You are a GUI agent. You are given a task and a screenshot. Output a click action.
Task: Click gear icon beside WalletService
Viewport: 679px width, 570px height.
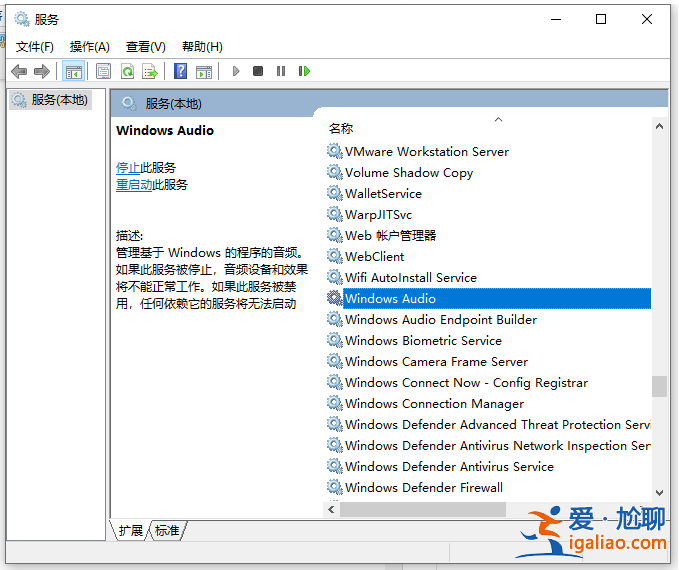pyautogui.click(x=334, y=193)
